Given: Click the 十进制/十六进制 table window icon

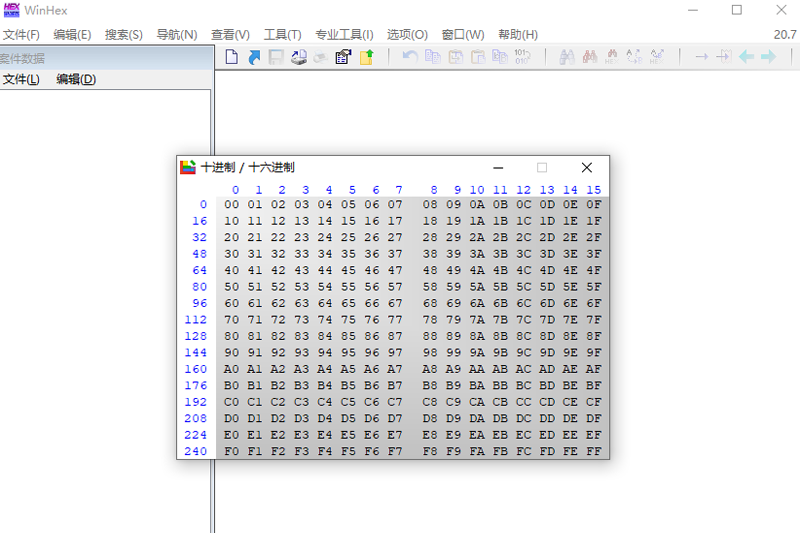Looking at the screenshot, I should click(188, 167).
